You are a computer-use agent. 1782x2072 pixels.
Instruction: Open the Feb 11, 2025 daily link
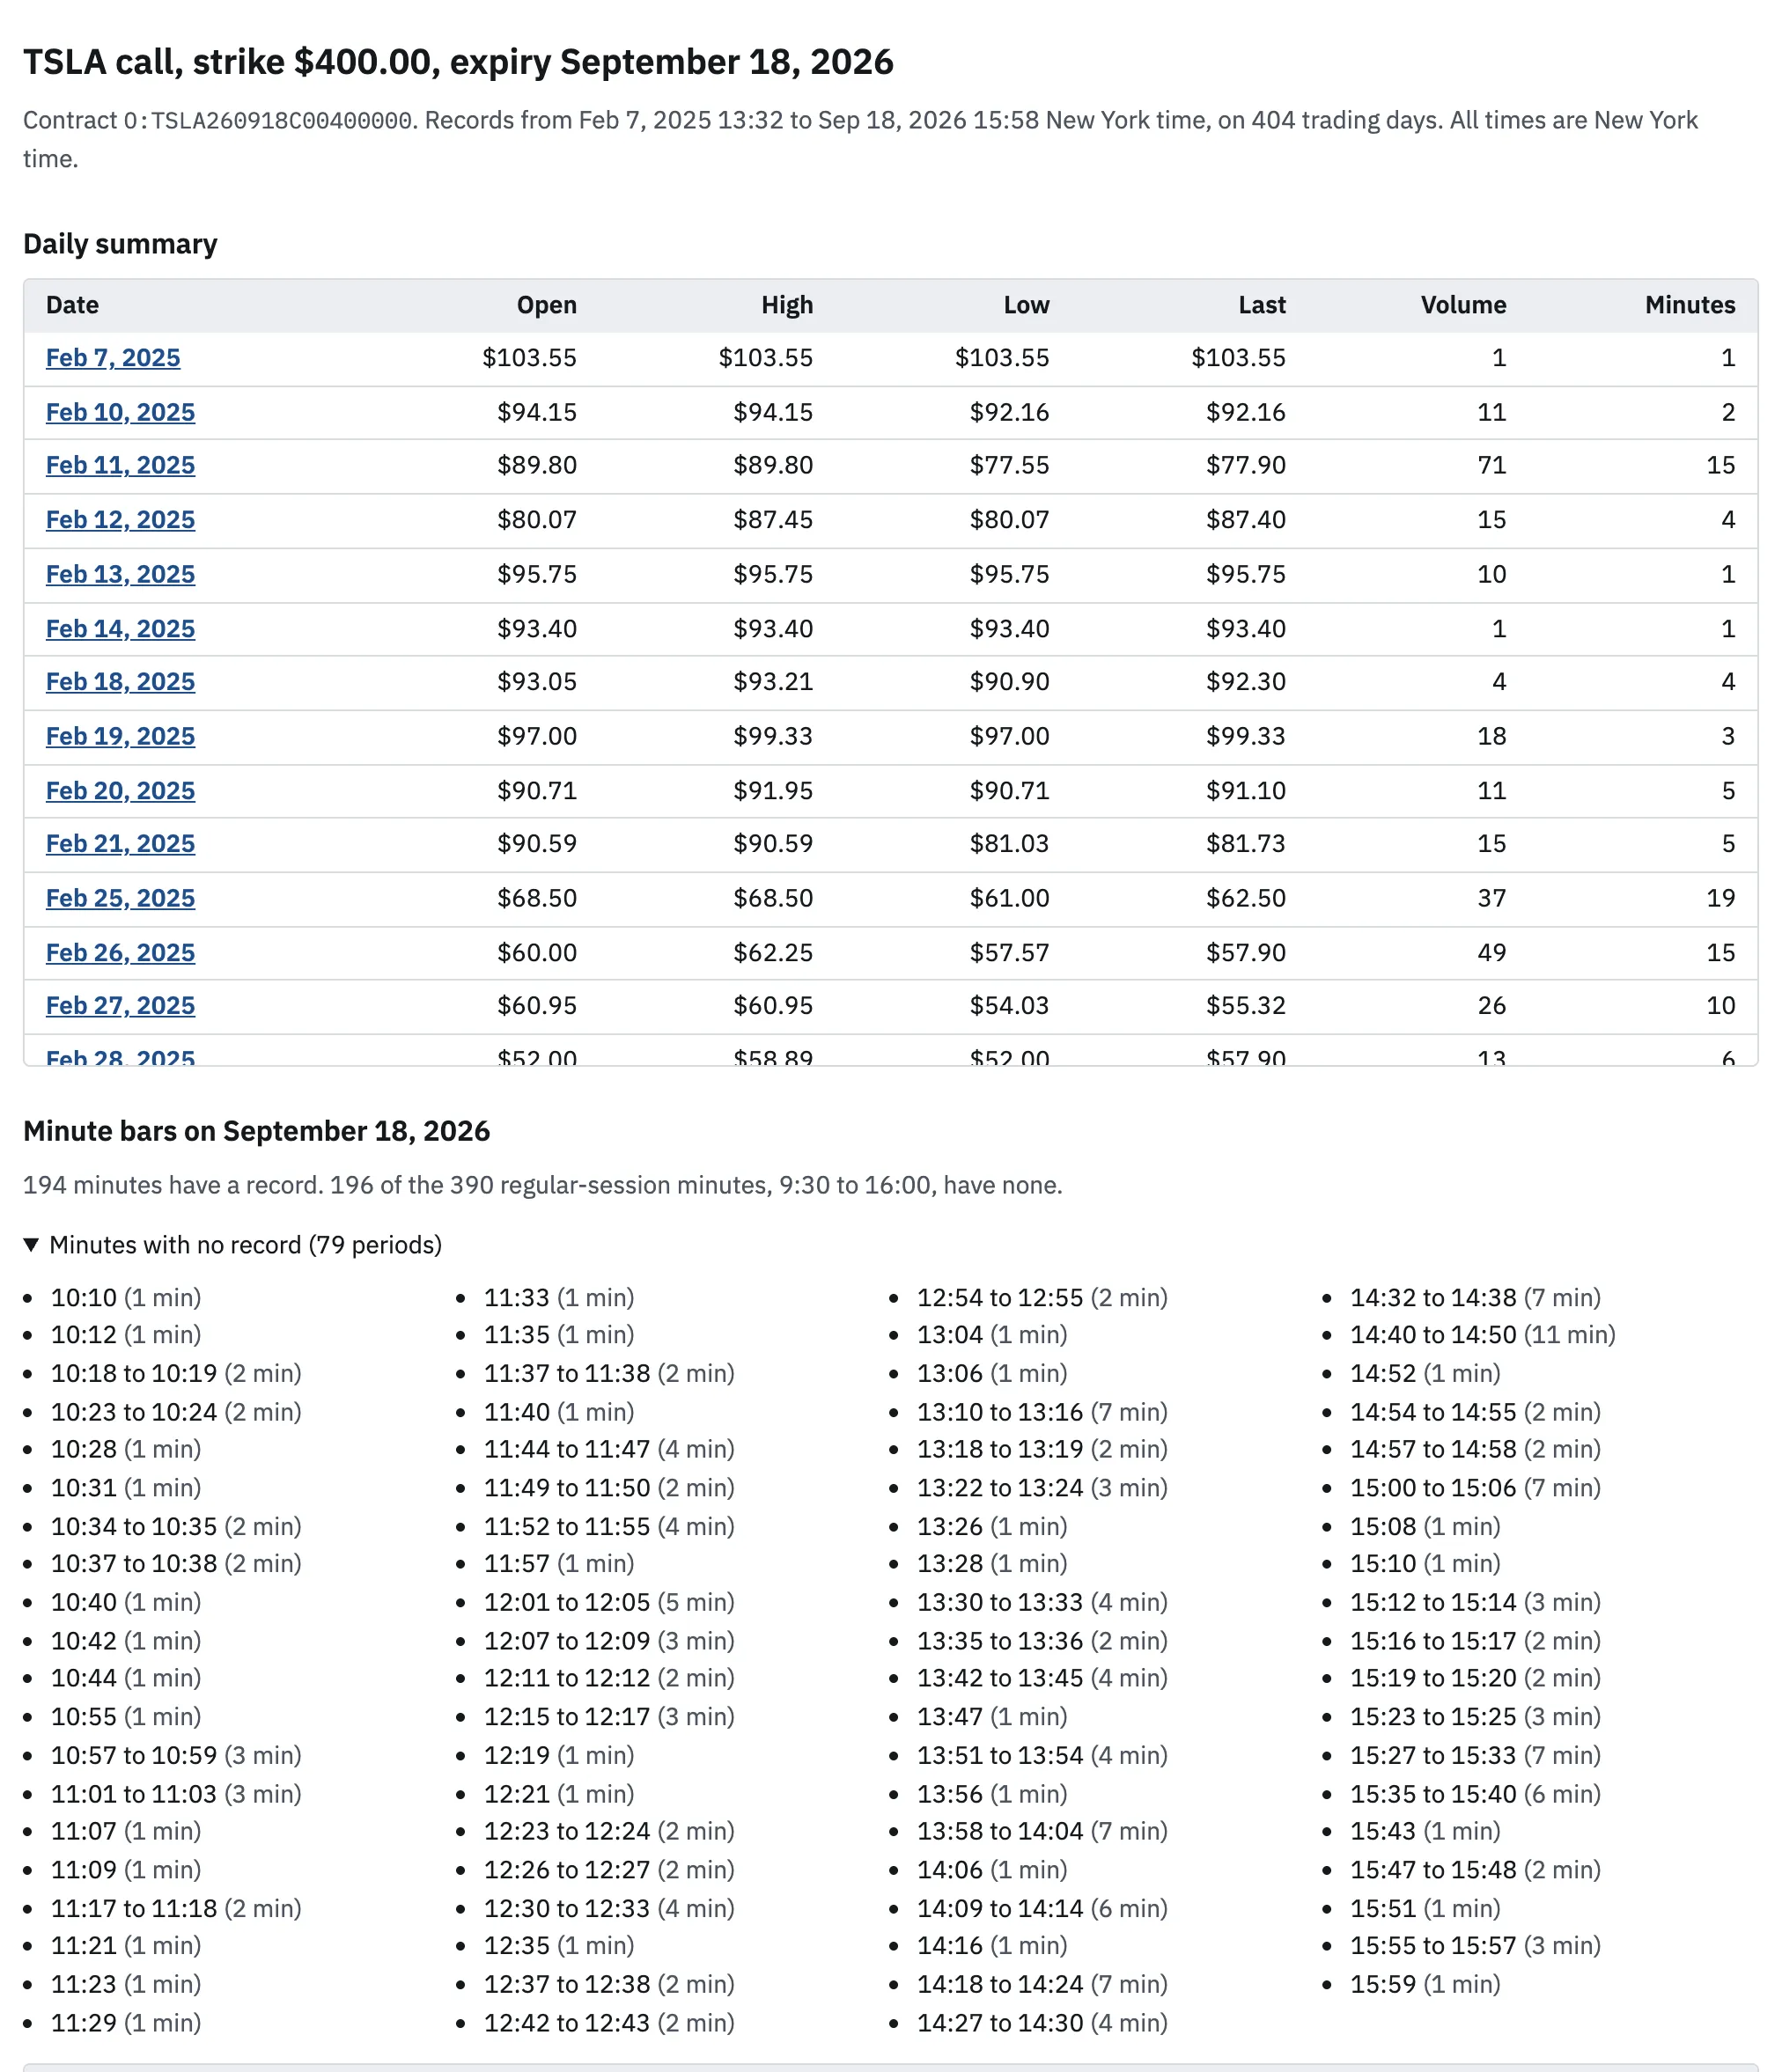120,465
